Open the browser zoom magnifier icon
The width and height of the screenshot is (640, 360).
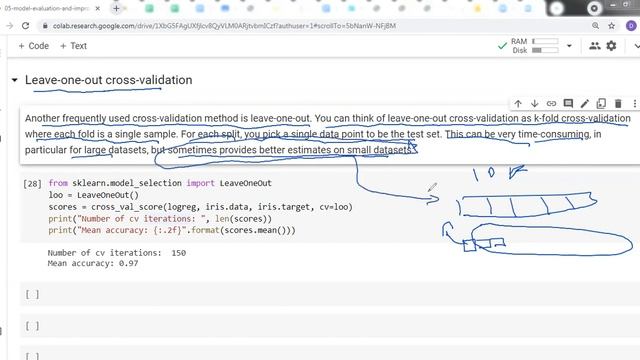pyautogui.click(x=596, y=26)
